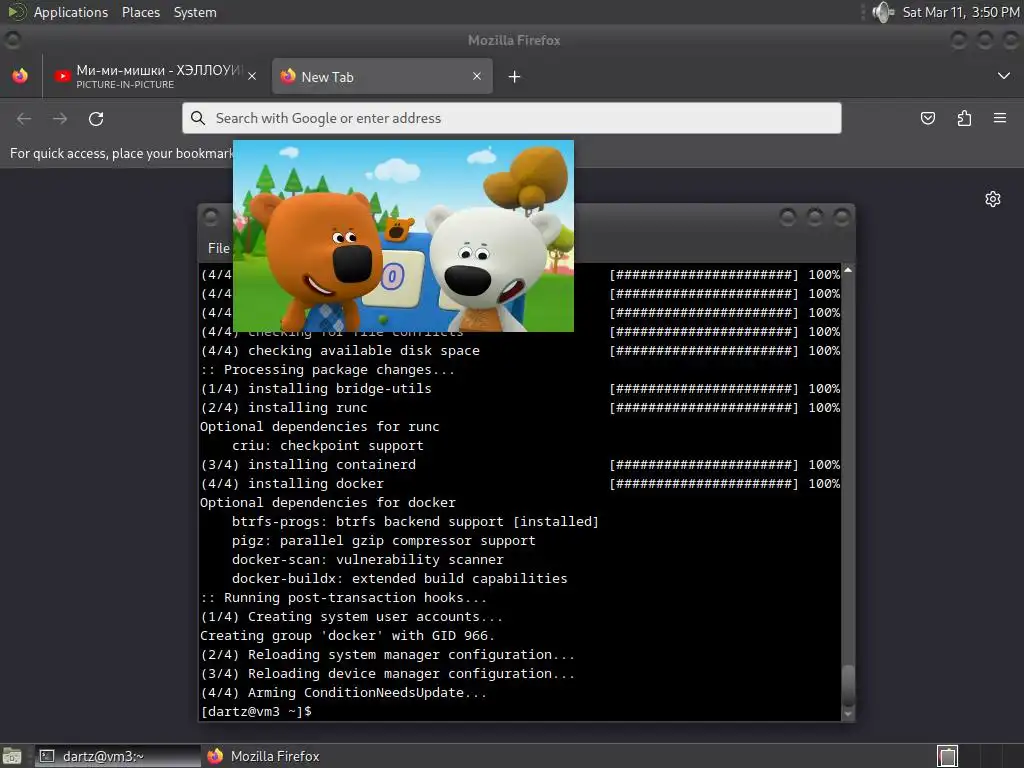Open the Firefox hamburger menu
This screenshot has height=768, width=1024.
1000,118
